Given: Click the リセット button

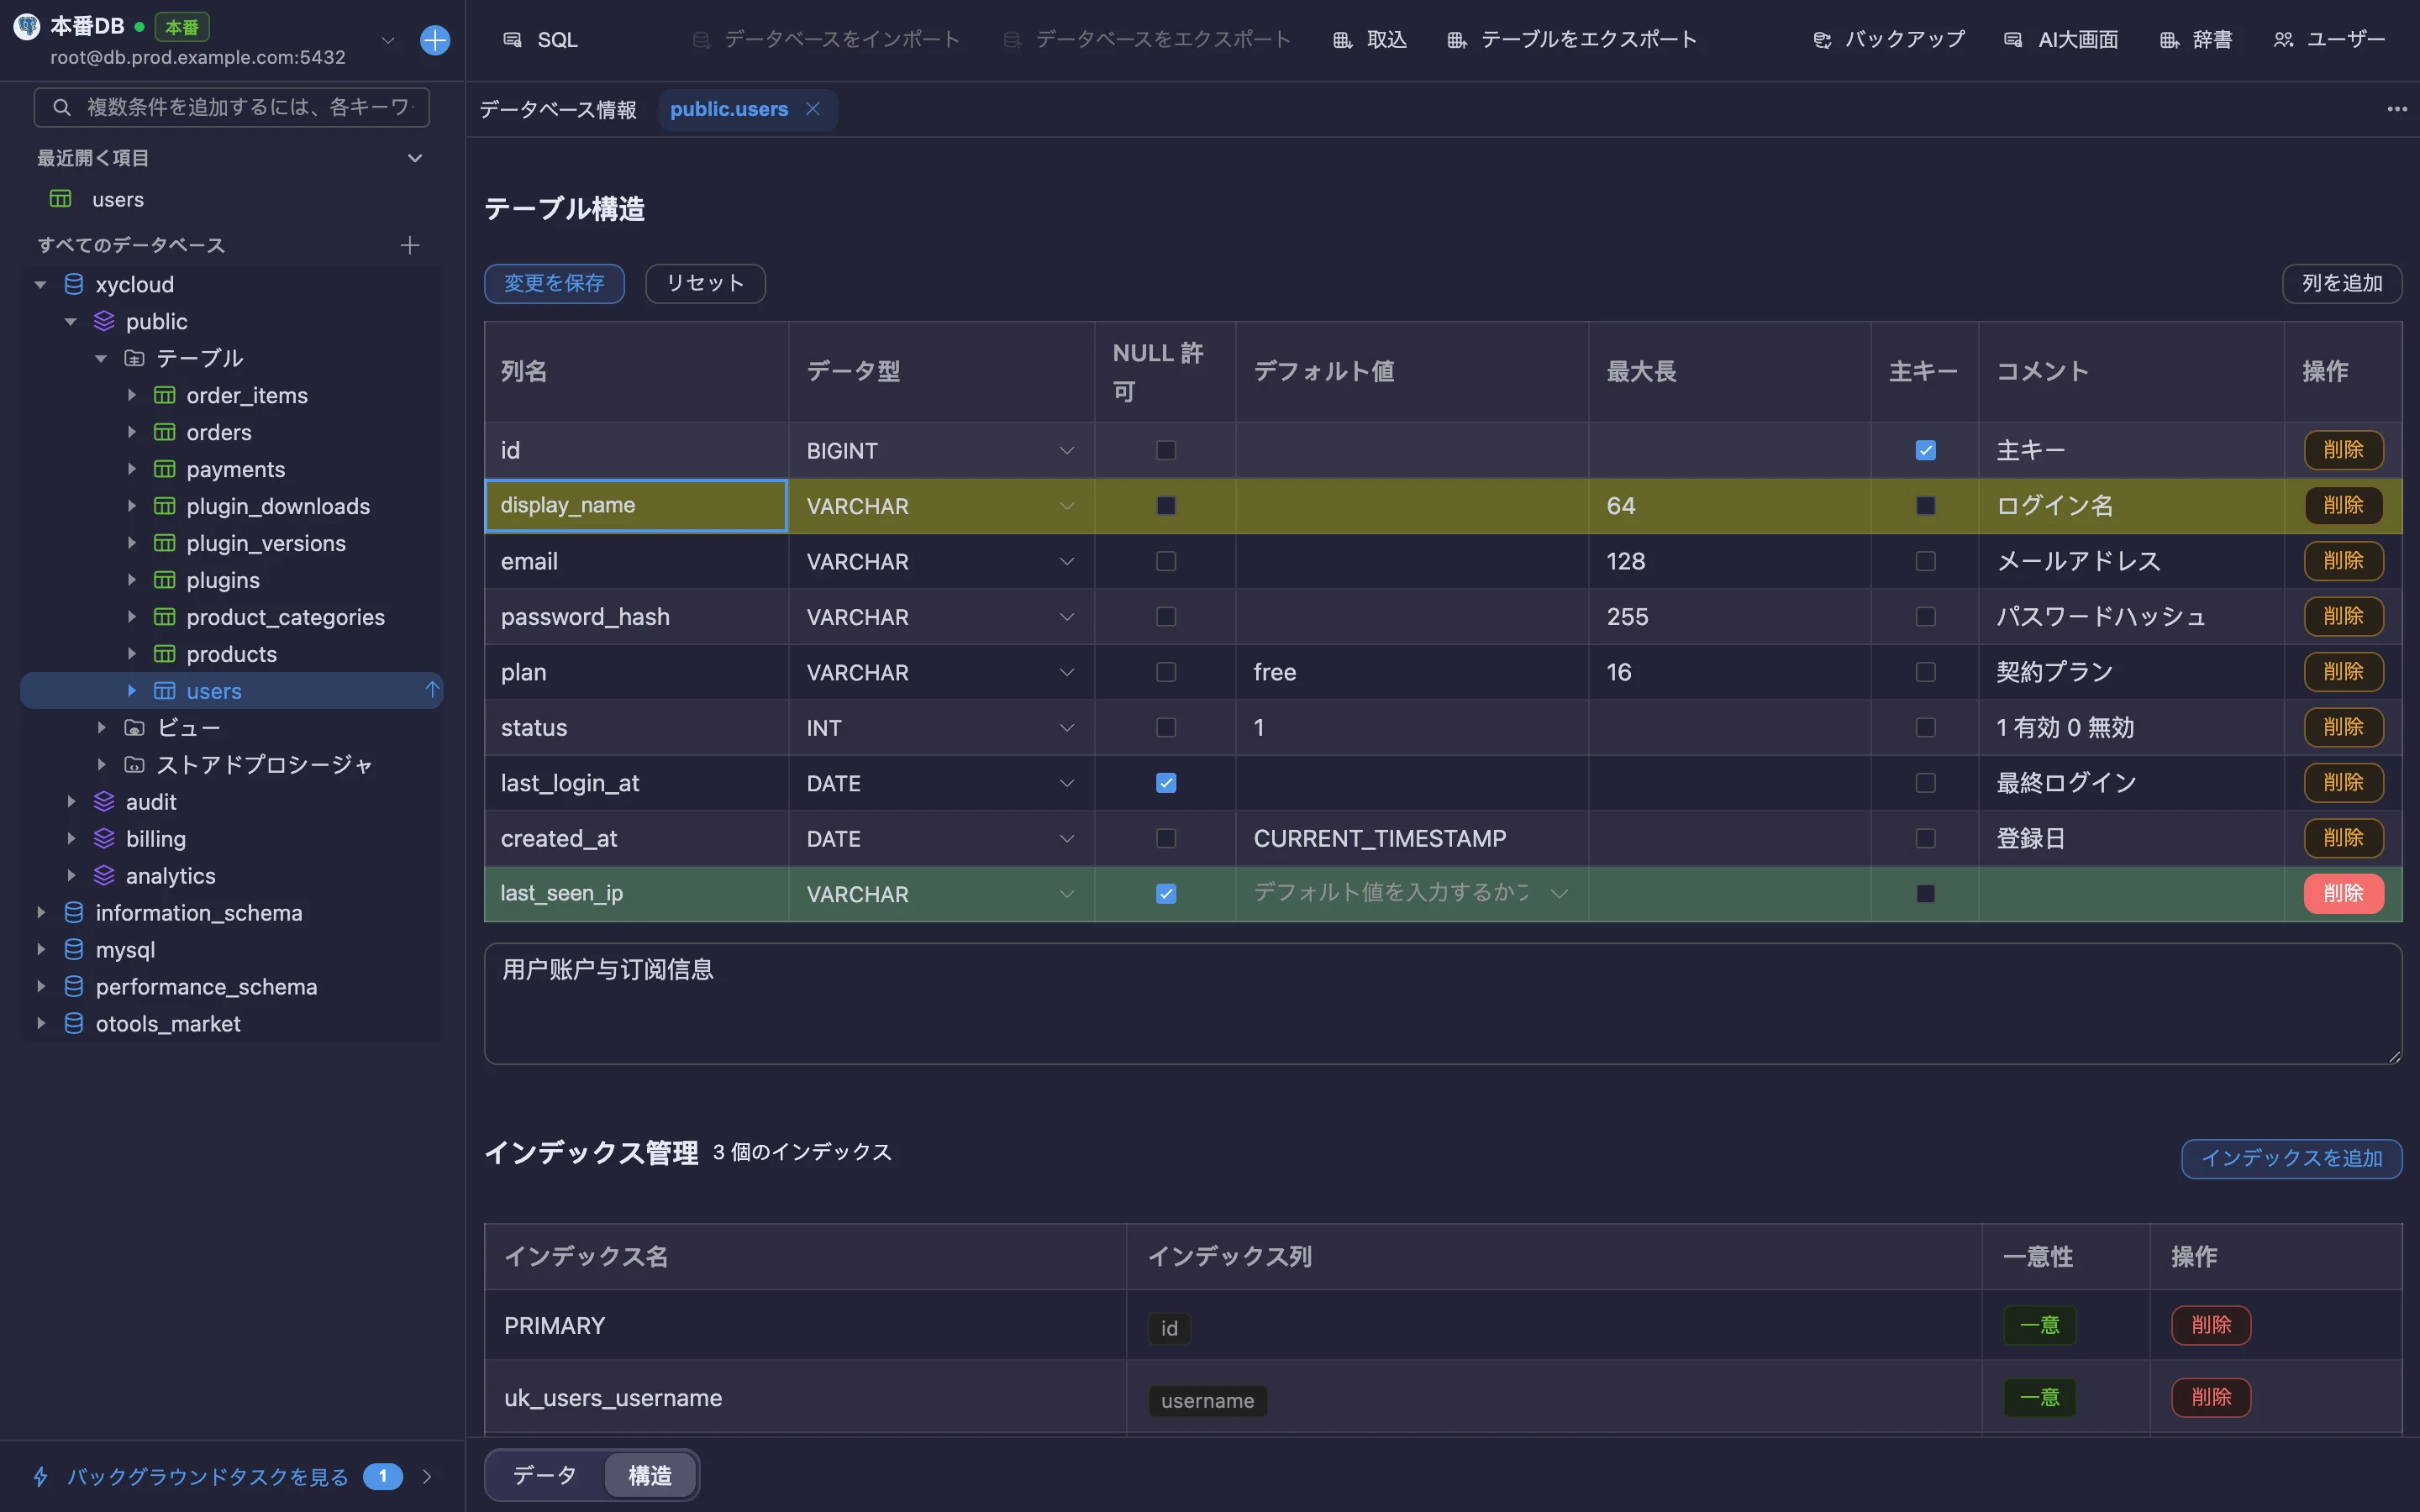Looking at the screenshot, I should pyautogui.click(x=705, y=283).
